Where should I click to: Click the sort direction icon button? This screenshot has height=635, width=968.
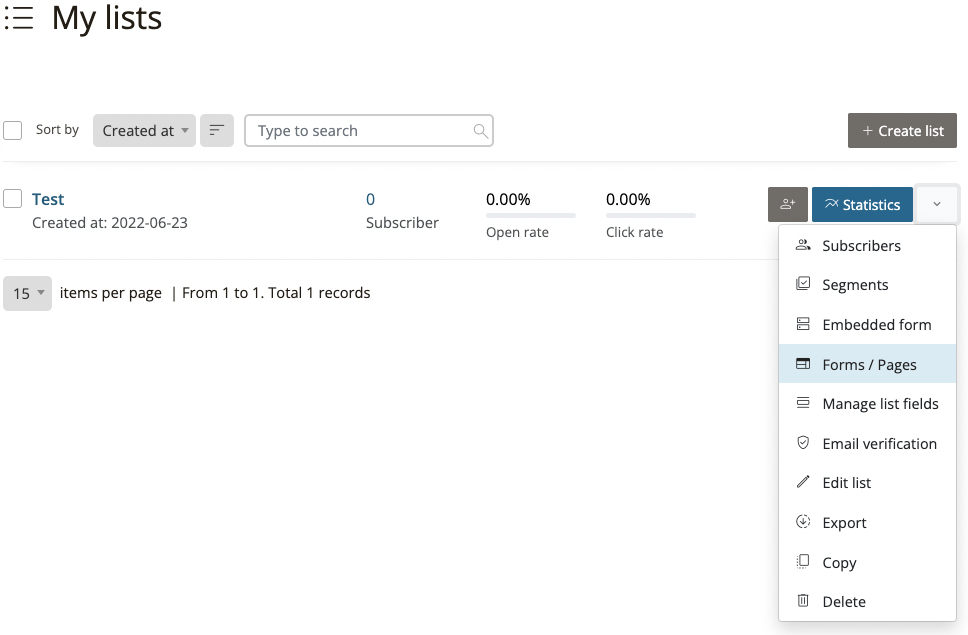217,130
